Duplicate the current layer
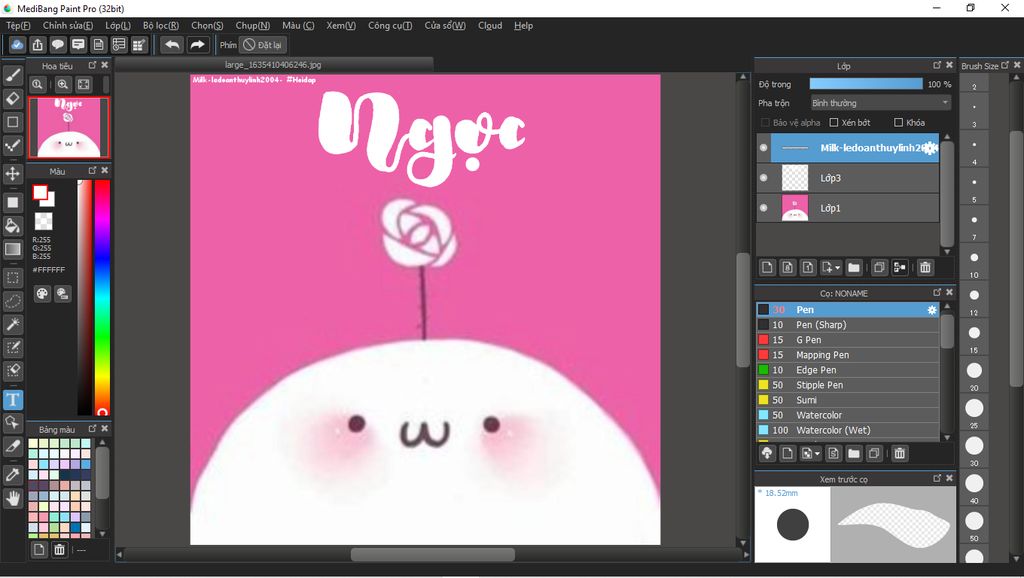Screen dimensions: 1024x578 click(879, 267)
